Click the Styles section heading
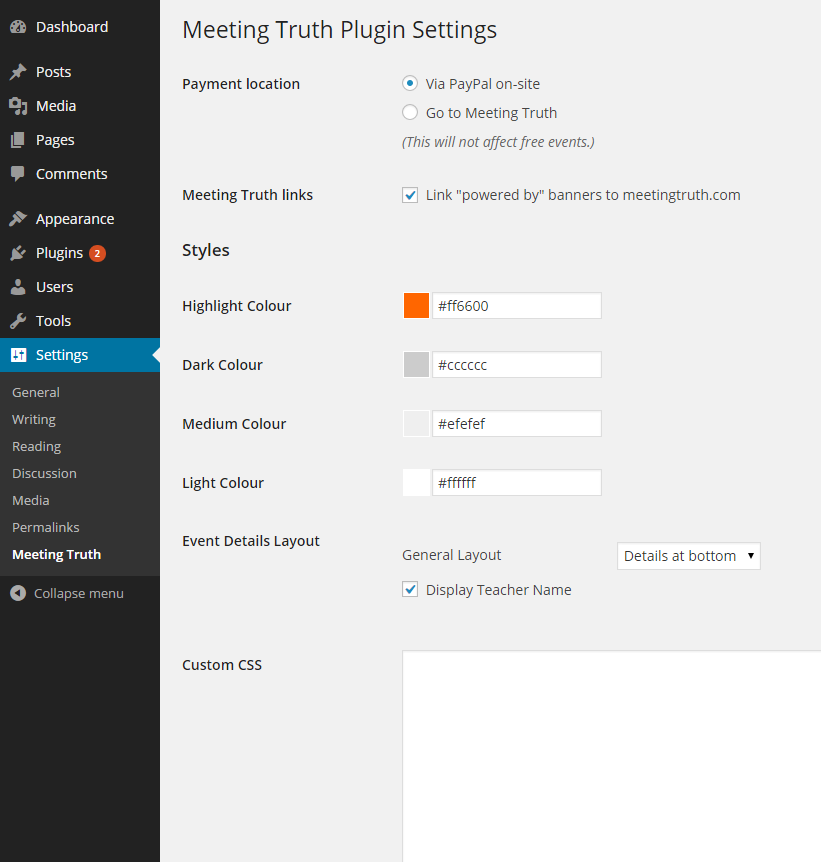This screenshot has width=821, height=862. [x=206, y=251]
